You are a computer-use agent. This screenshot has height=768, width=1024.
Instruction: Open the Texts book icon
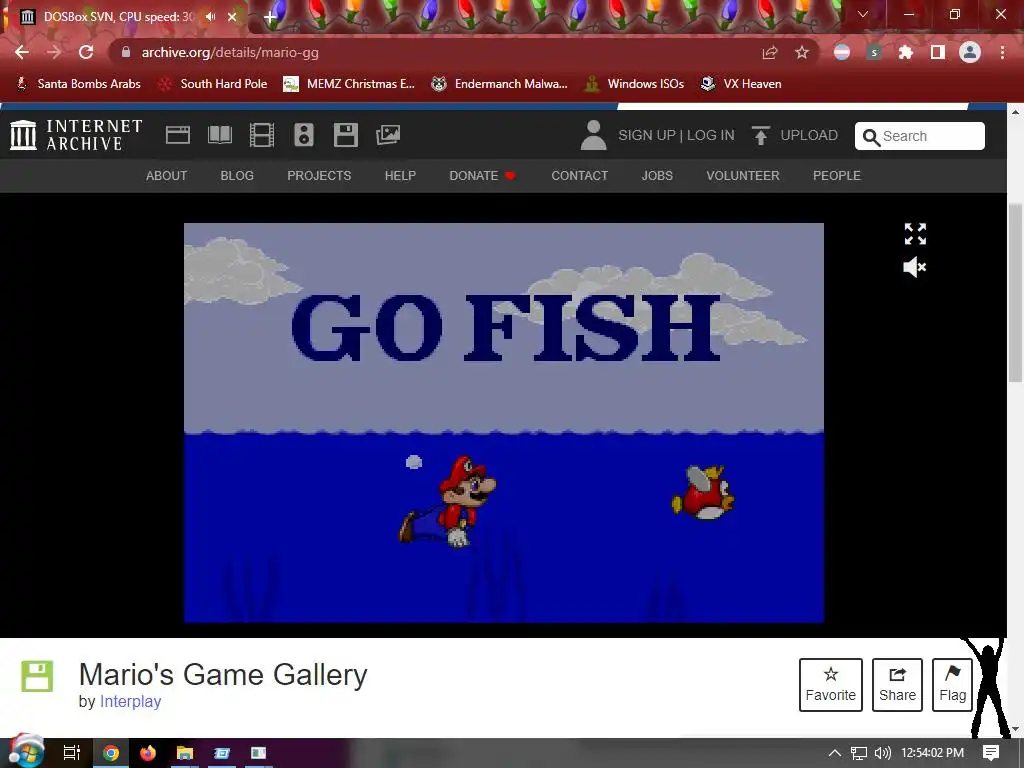click(219, 135)
